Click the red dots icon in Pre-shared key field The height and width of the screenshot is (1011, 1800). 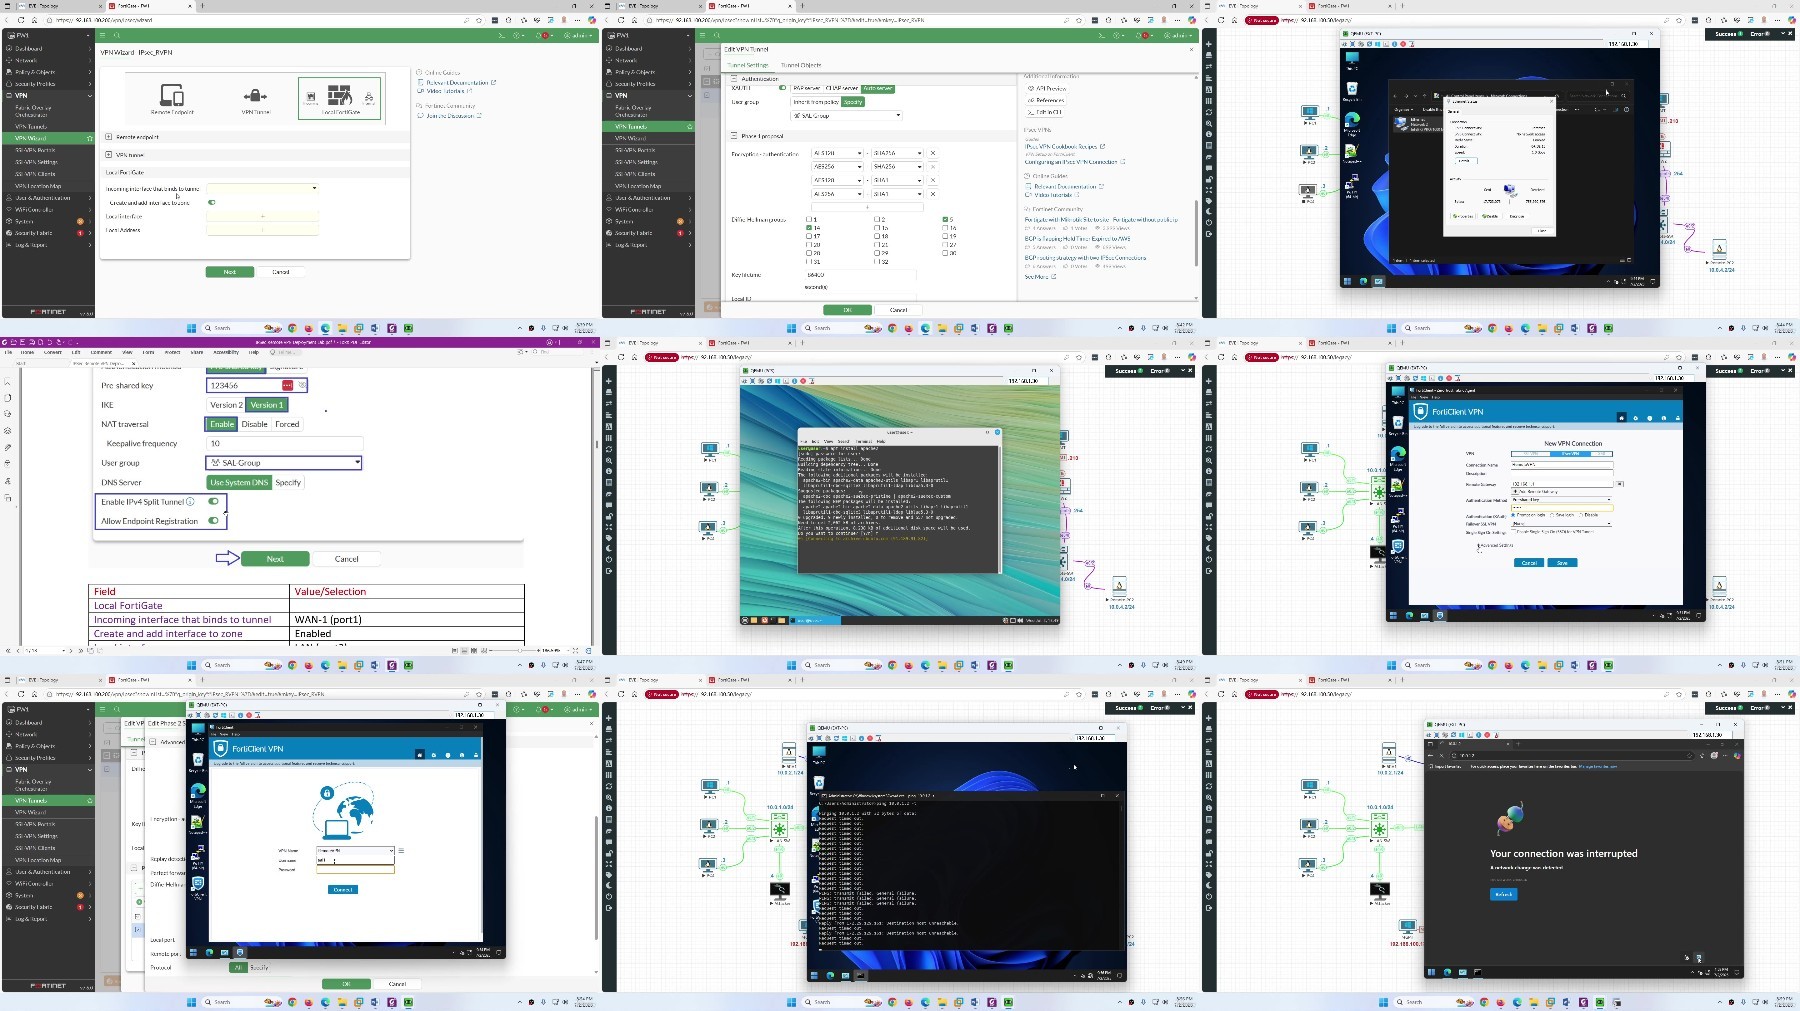pos(288,385)
